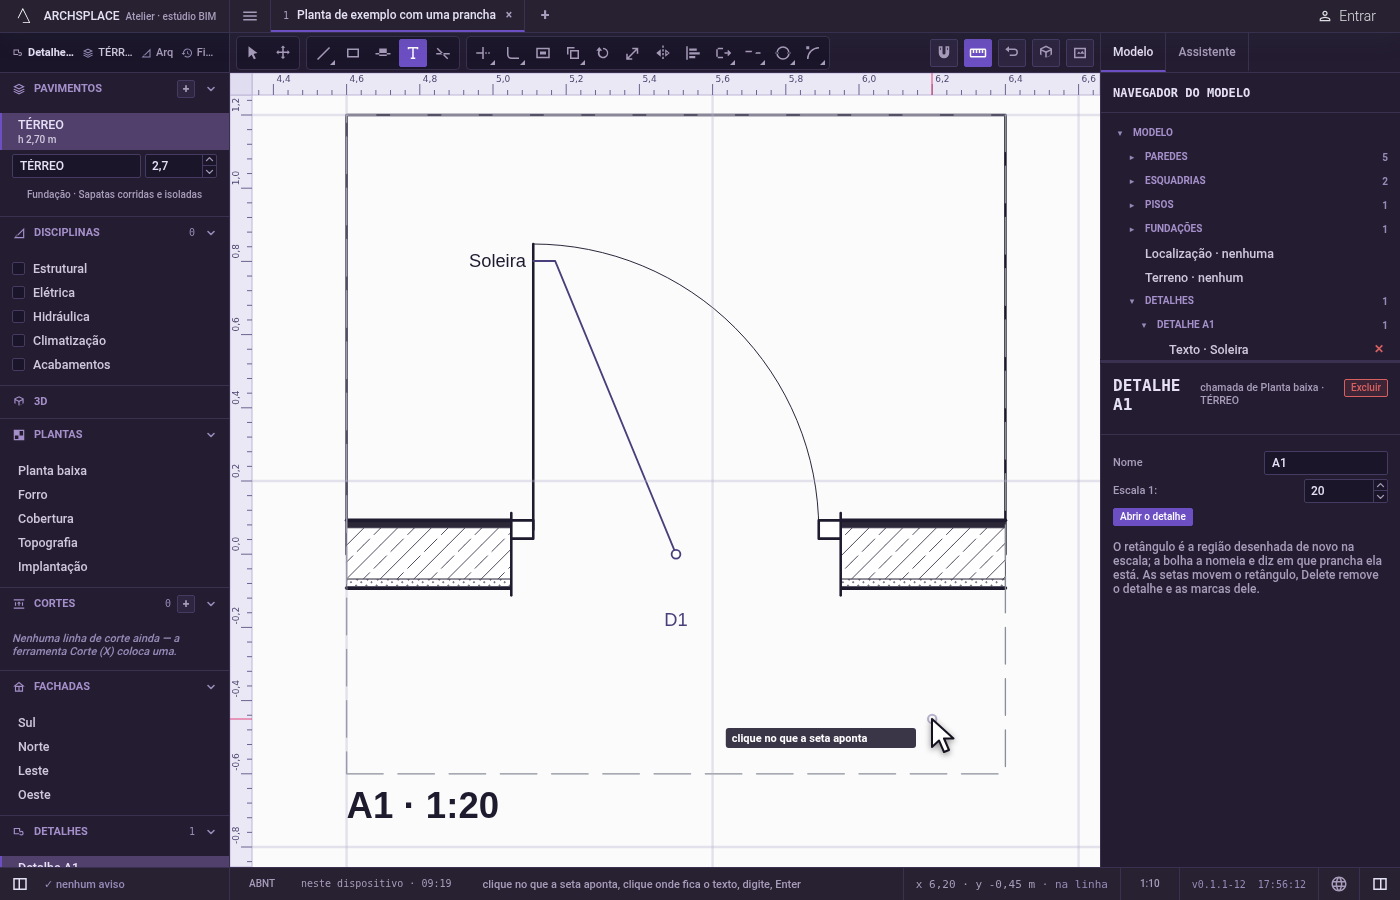Viewport: 1400px width, 900px height.
Task: Pick the line drawing tool
Action: tap(323, 53)
